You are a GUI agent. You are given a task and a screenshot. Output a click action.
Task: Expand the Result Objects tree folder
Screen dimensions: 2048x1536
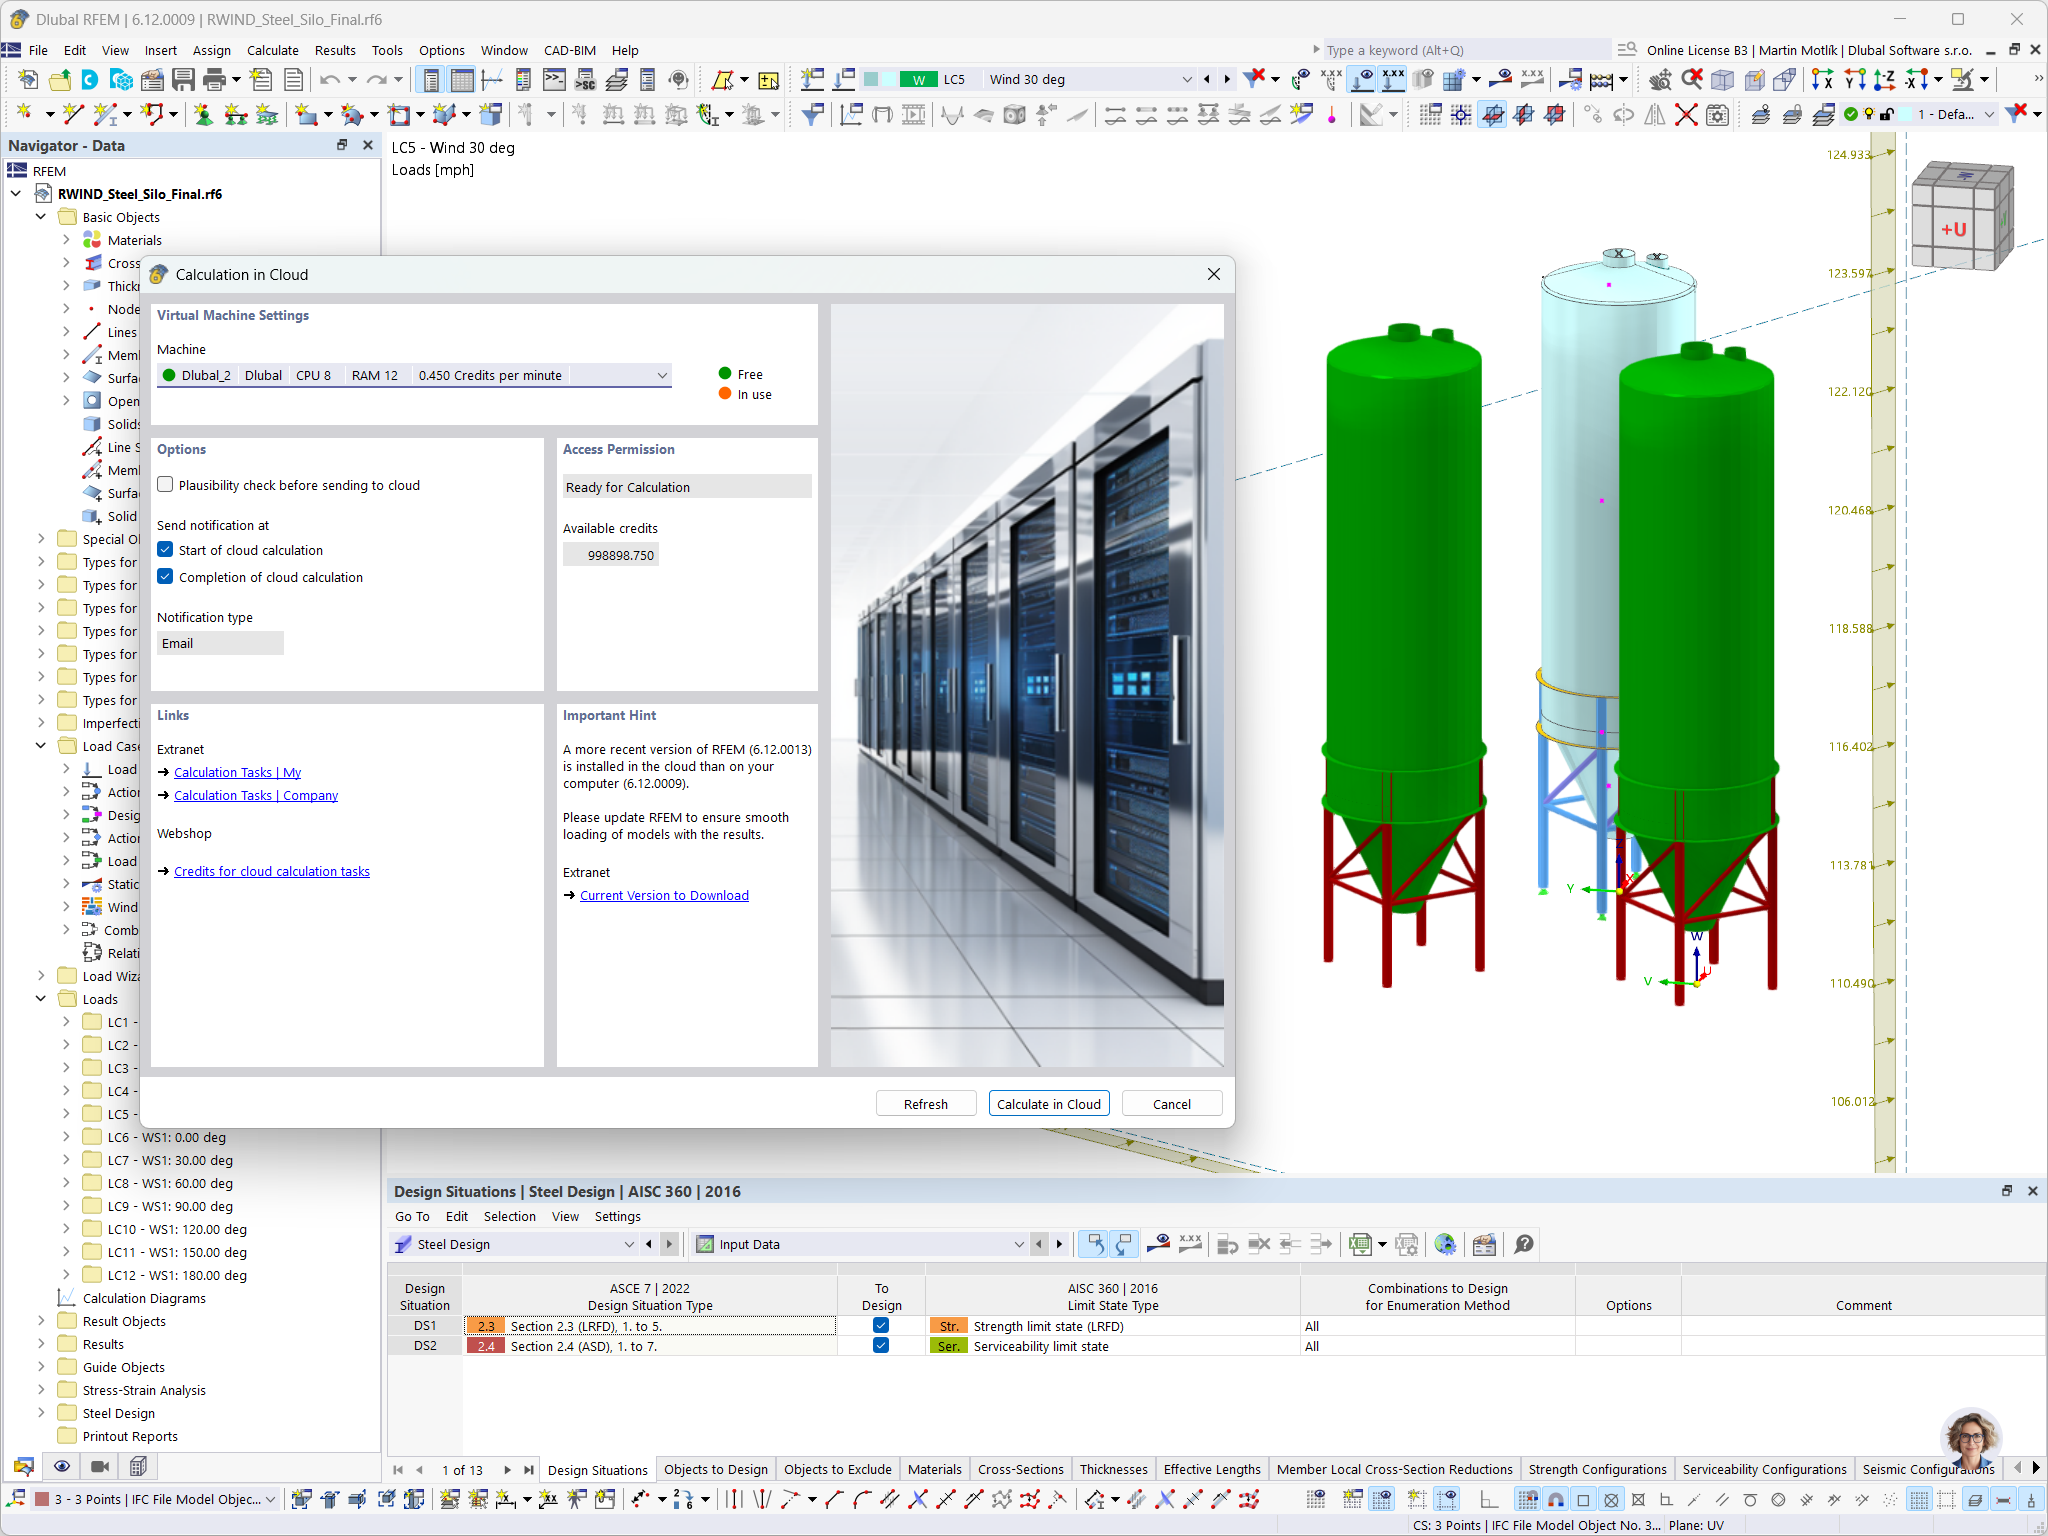pyautogui.click(x=41, y=1321)
